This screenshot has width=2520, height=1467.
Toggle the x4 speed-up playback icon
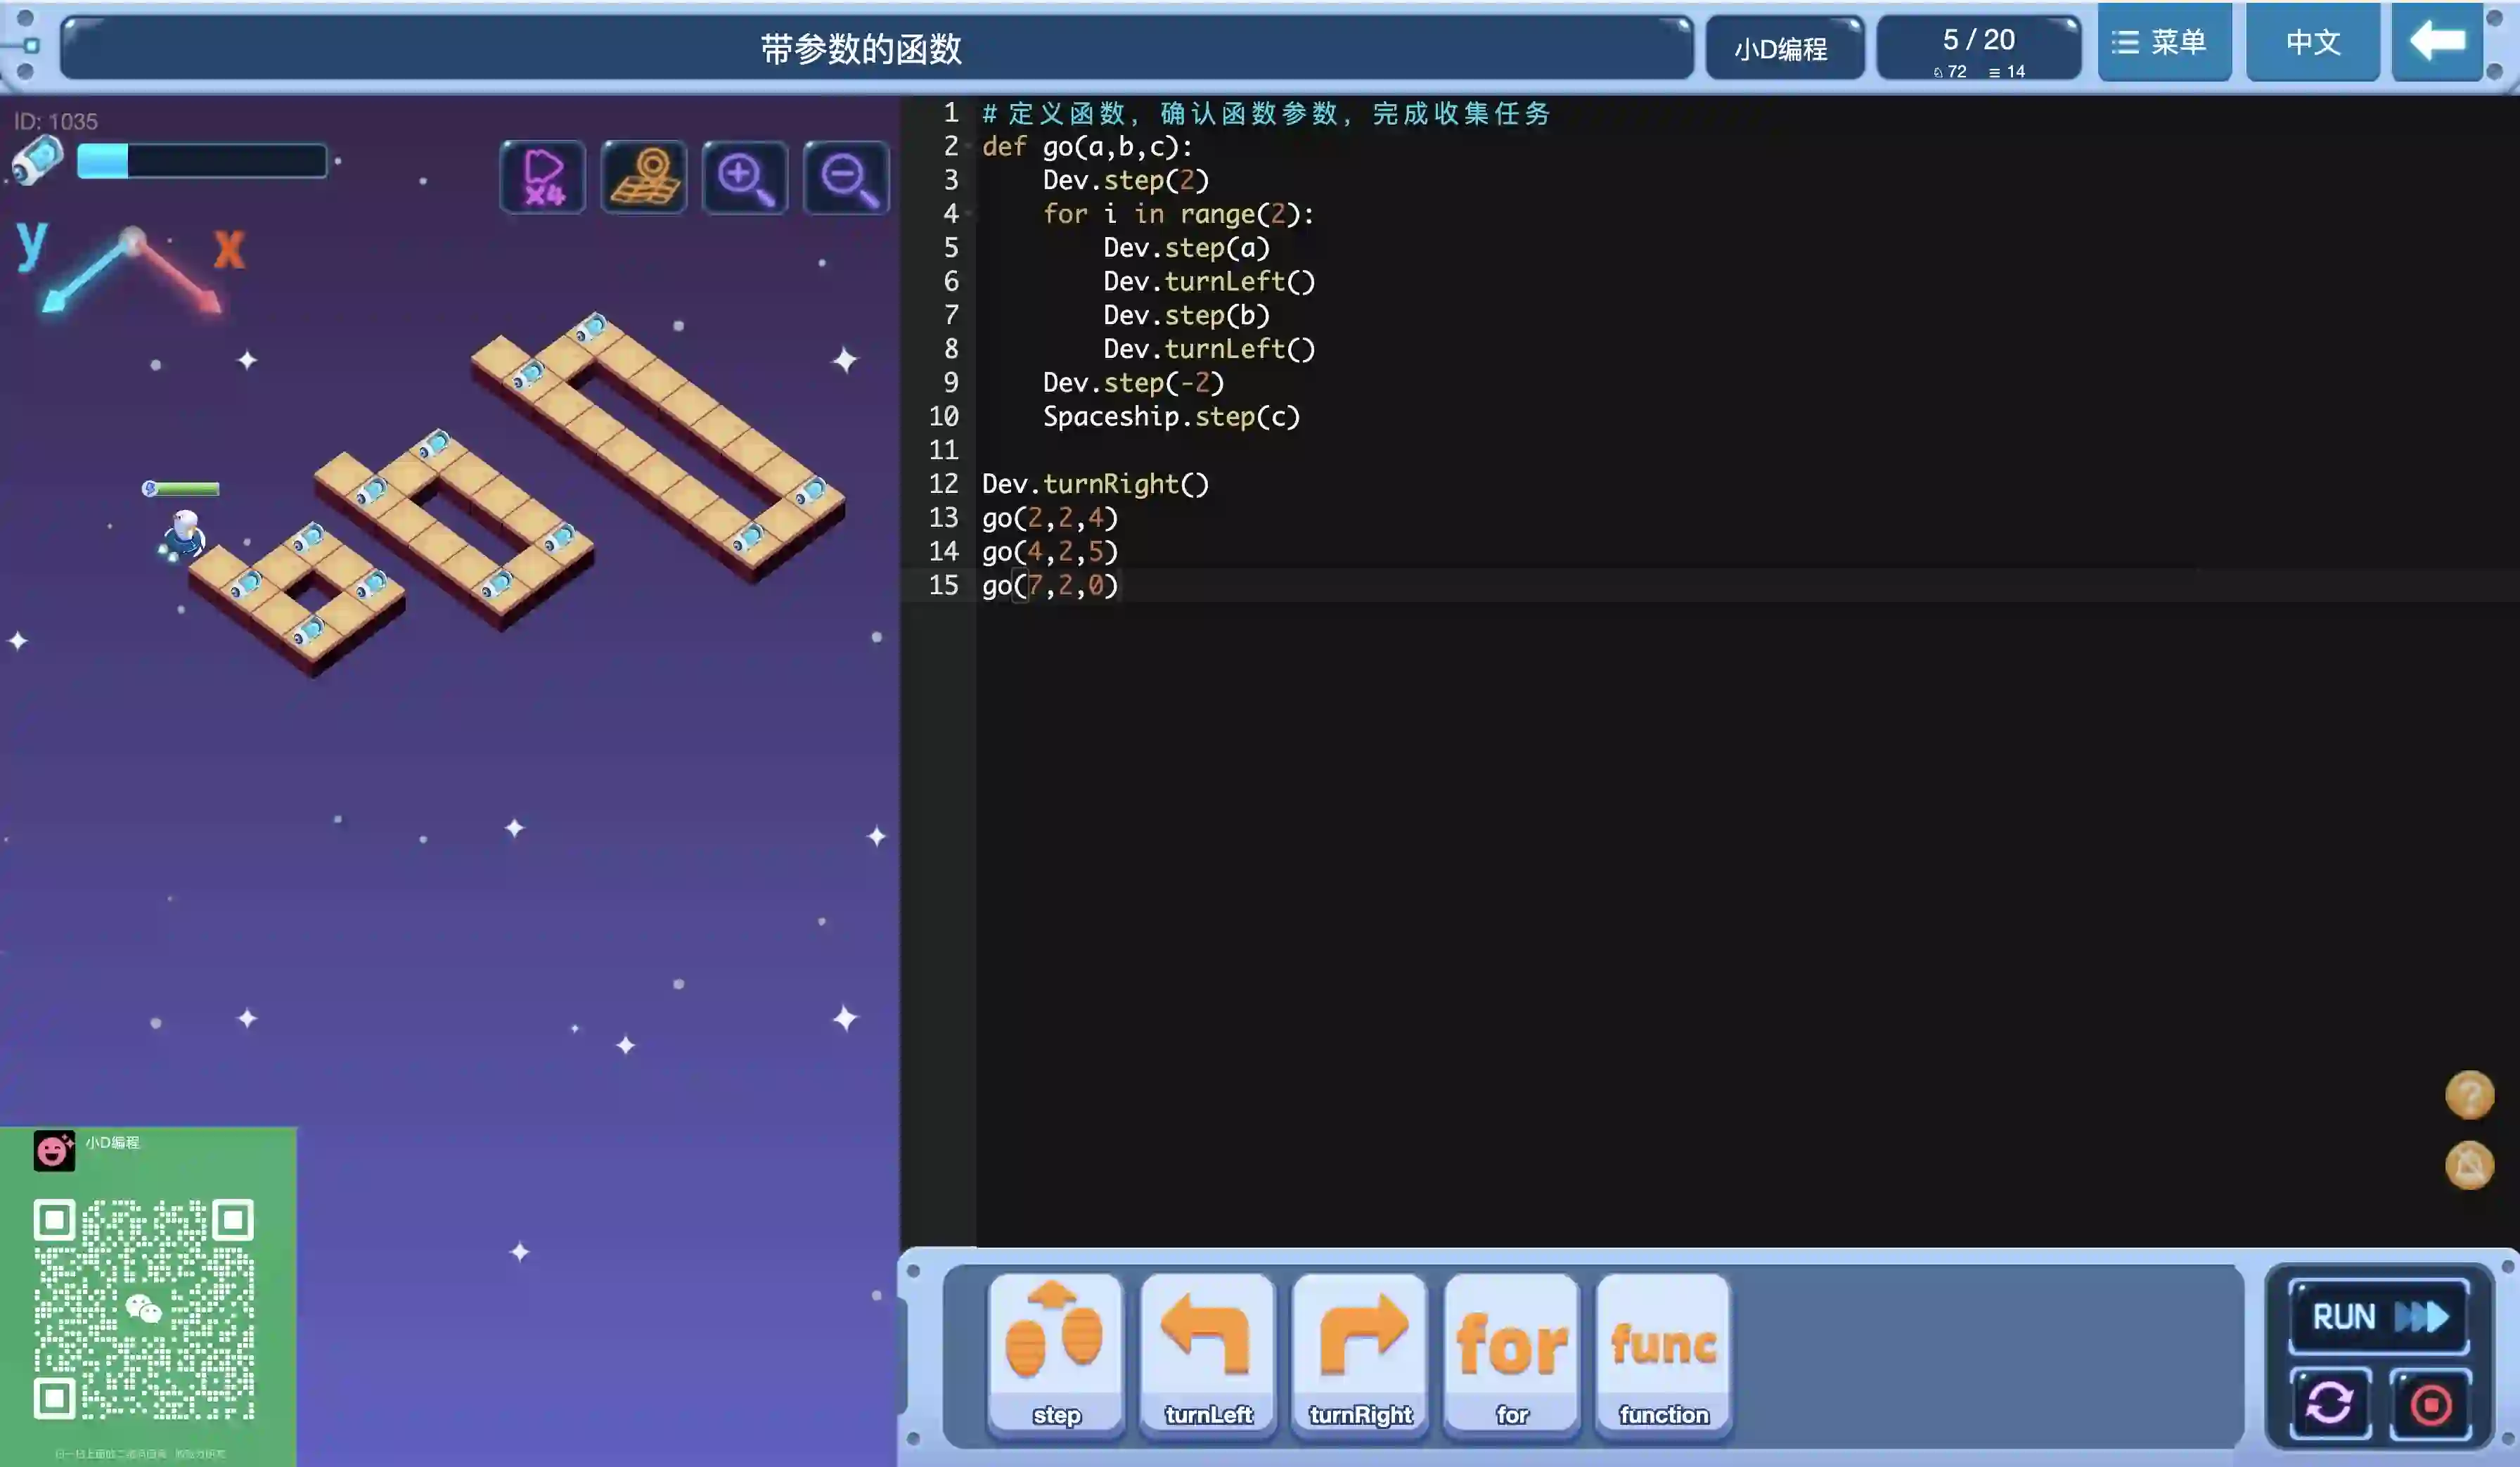click(x=543, y=177)
